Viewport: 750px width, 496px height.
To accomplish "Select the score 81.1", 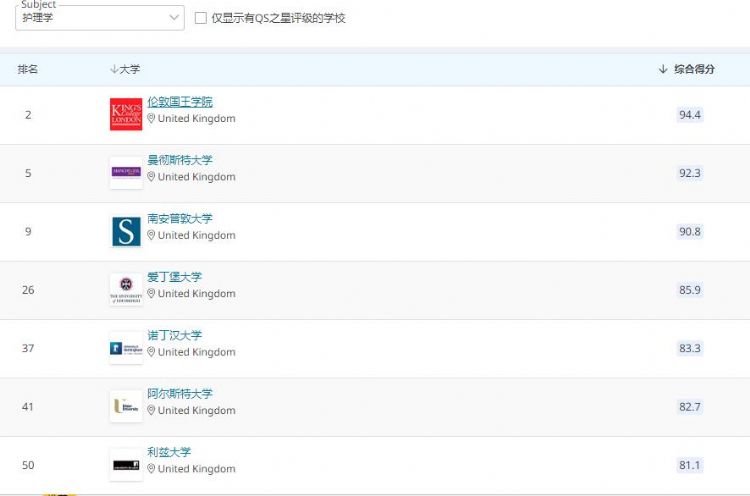I will (690, 465).
